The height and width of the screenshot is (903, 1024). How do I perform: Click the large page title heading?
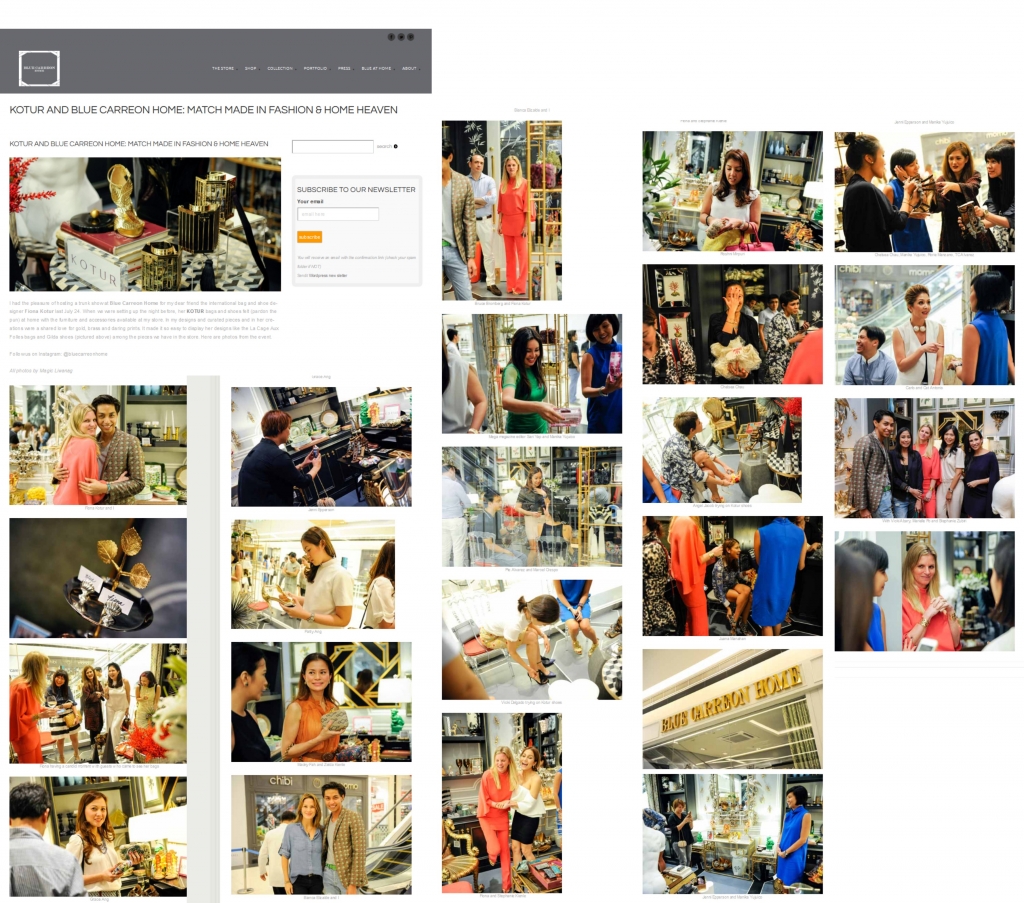203,110
